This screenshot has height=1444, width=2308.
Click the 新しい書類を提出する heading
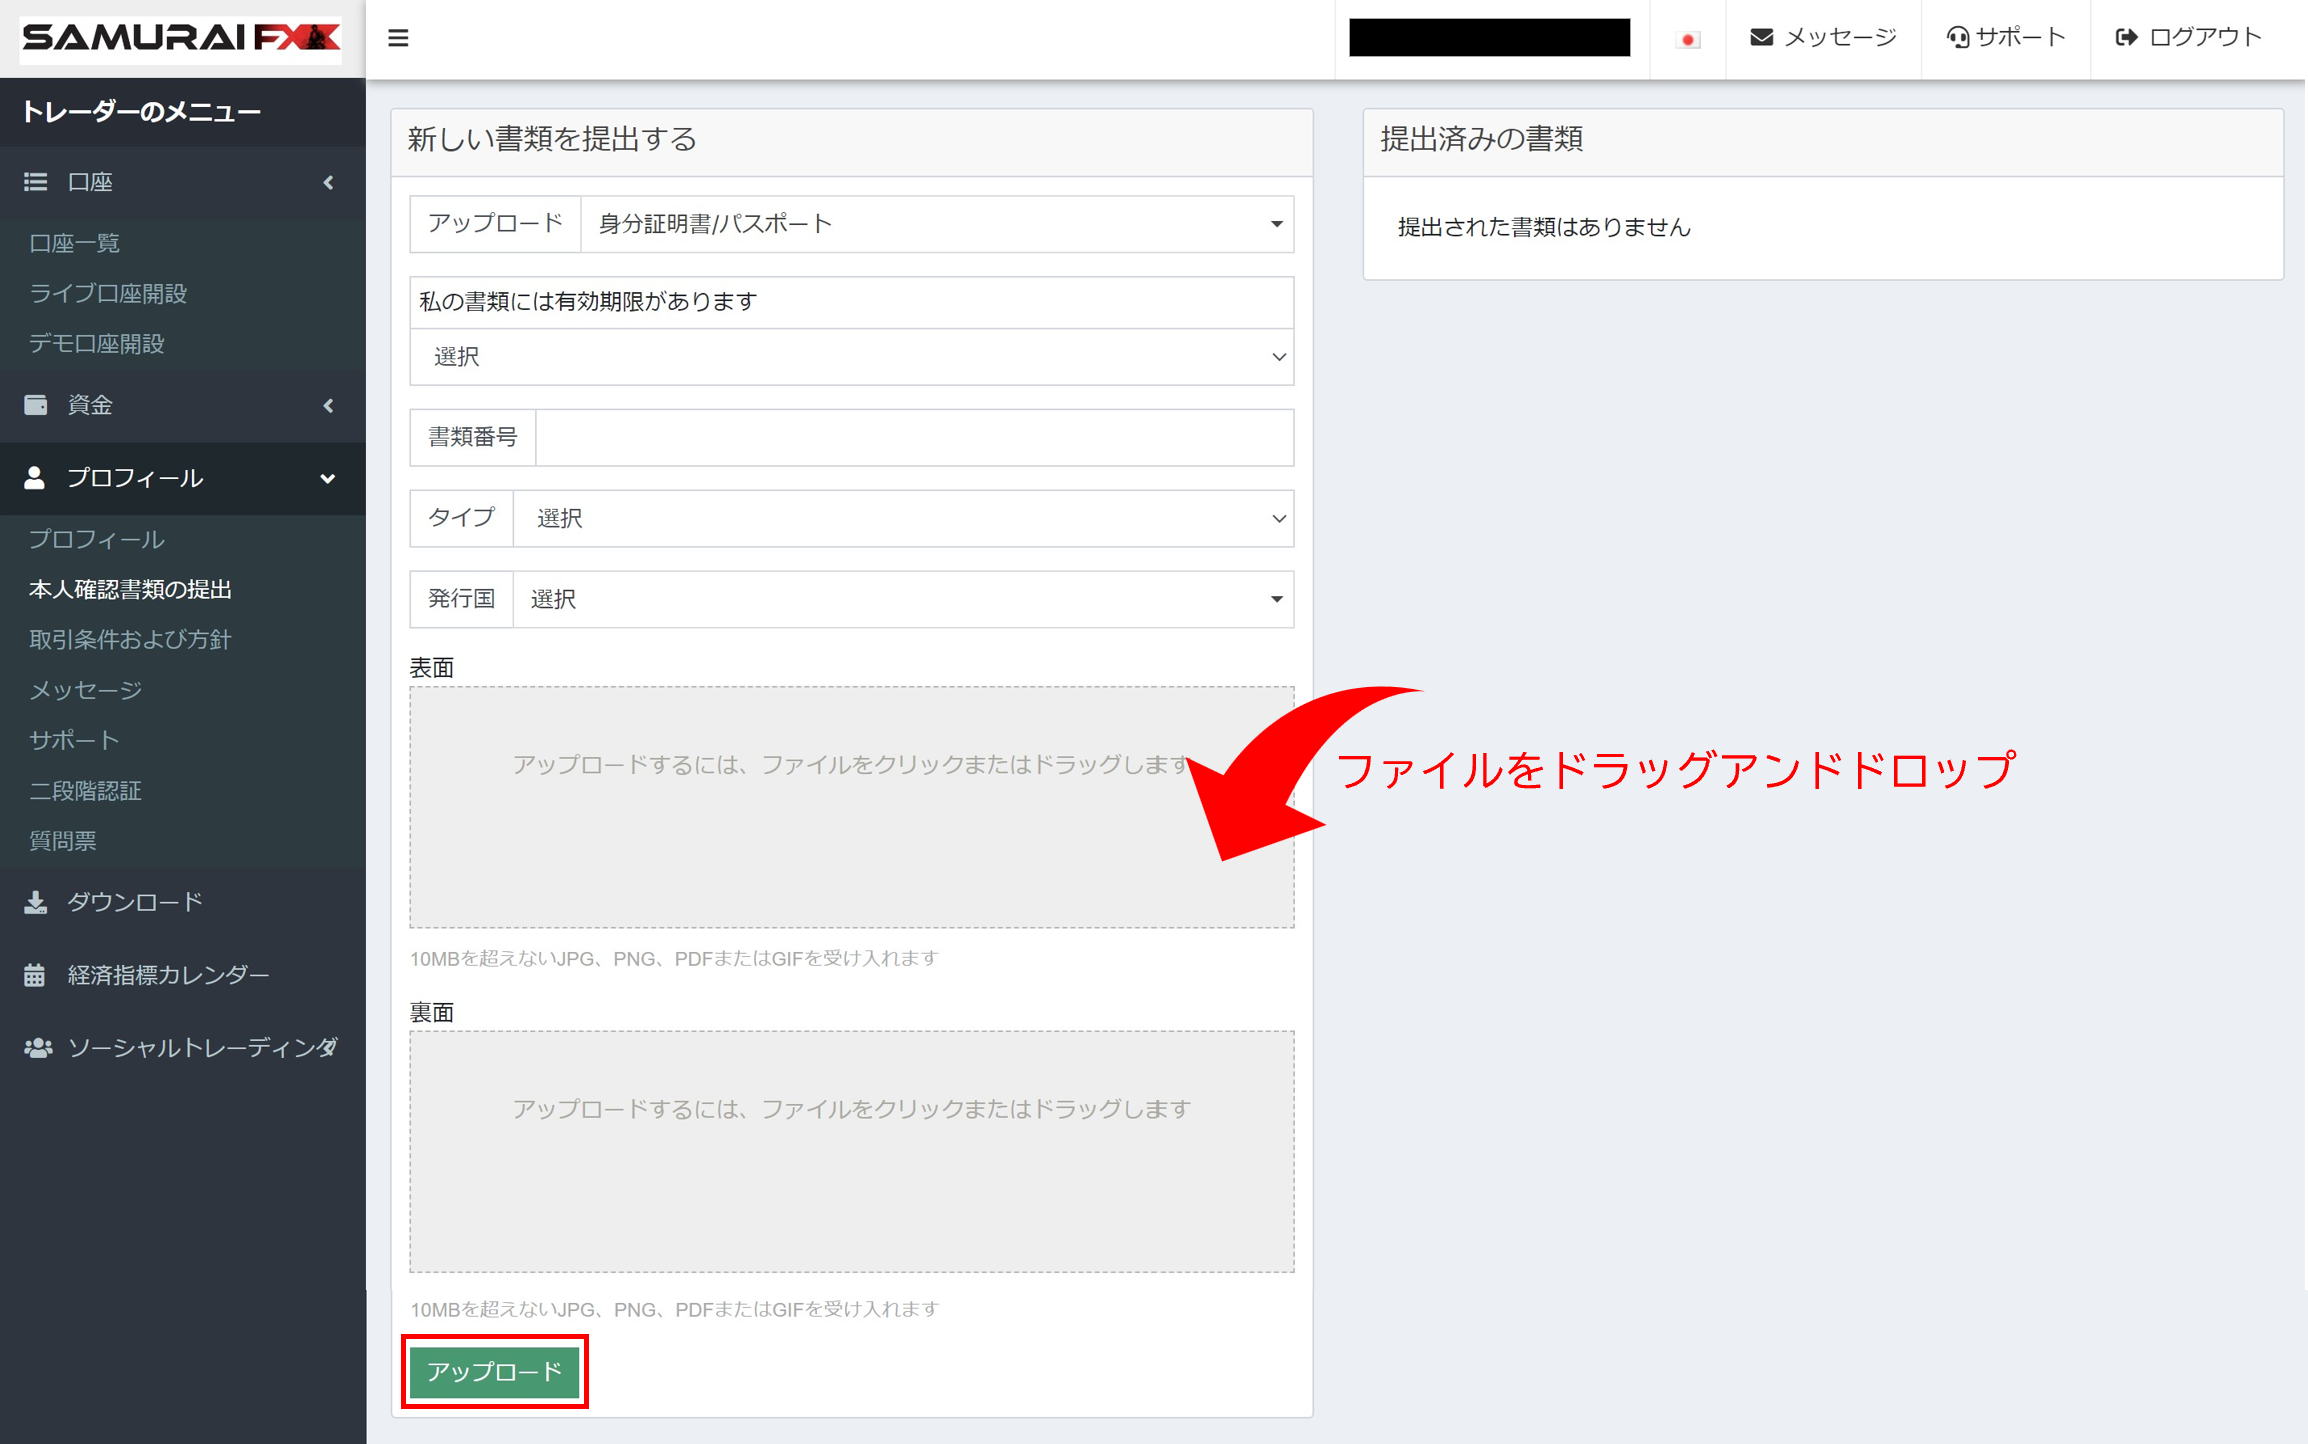(x=552, y=139)
